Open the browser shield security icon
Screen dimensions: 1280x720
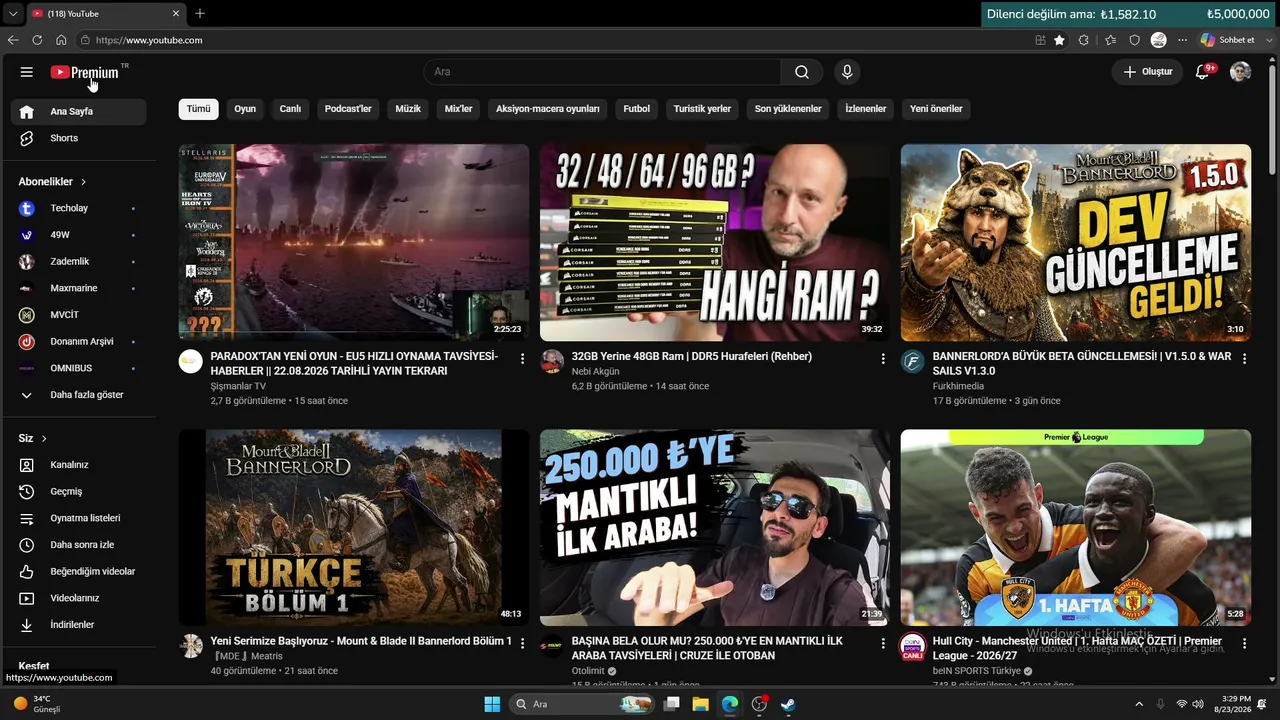1134,40
